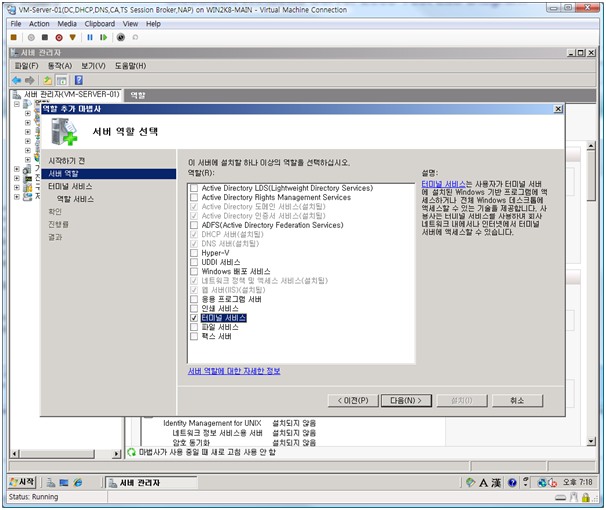Open the 보기(V) menu in Server Manager

pyautogui.click(x=93, y=66)
